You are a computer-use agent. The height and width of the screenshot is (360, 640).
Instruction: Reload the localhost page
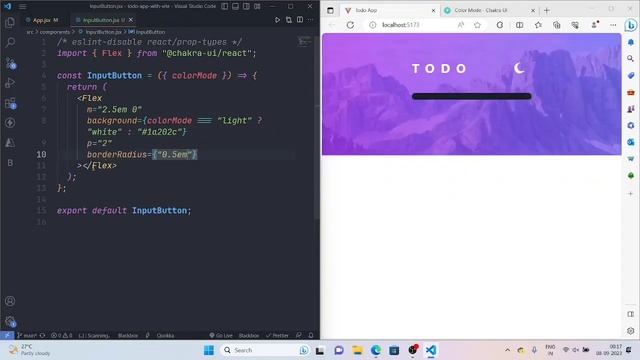tap(350, 25)
